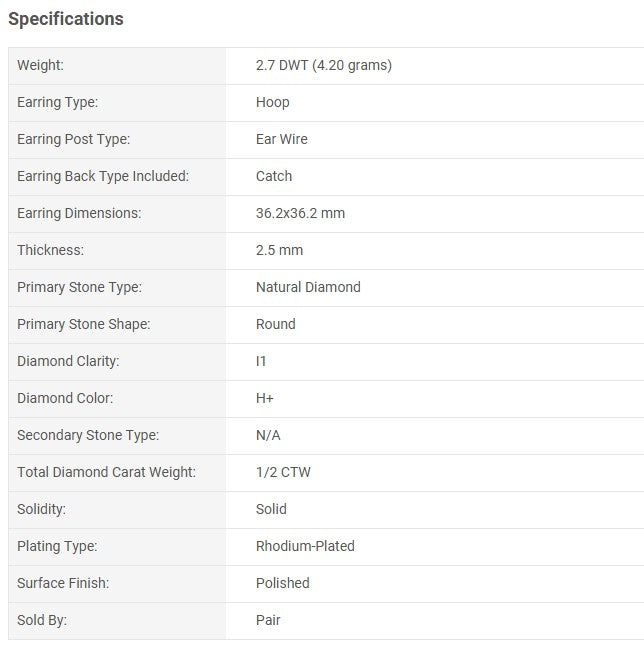The height and width of the screenshot is (651, 644).
Task: Click the Pair value in Sold By row
Action: 268,620
